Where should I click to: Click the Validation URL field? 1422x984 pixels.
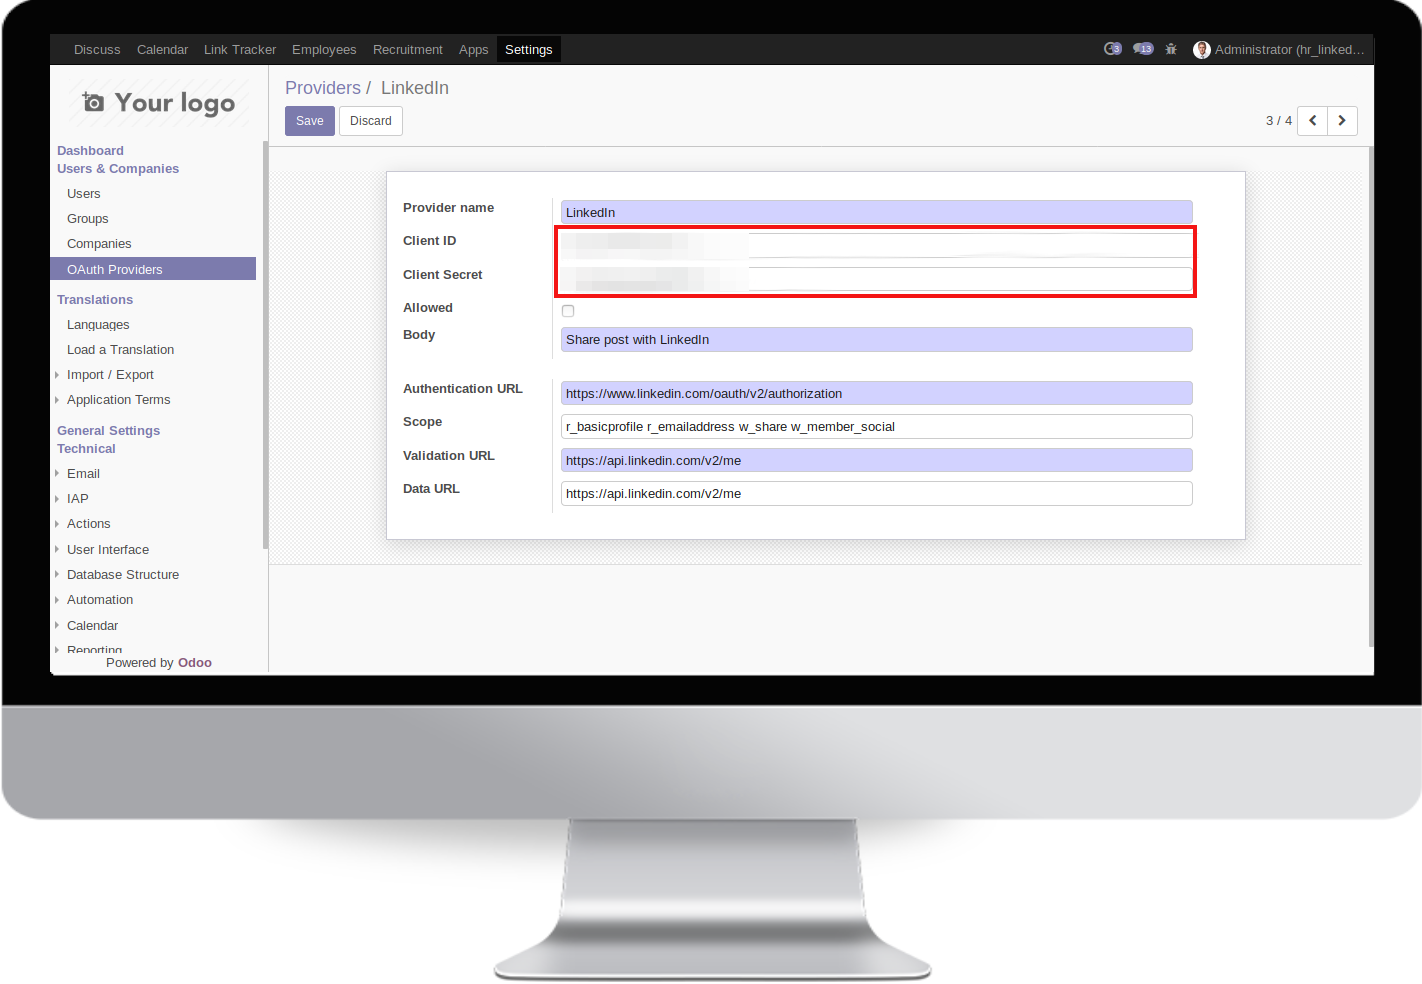[x=877, y=460]
